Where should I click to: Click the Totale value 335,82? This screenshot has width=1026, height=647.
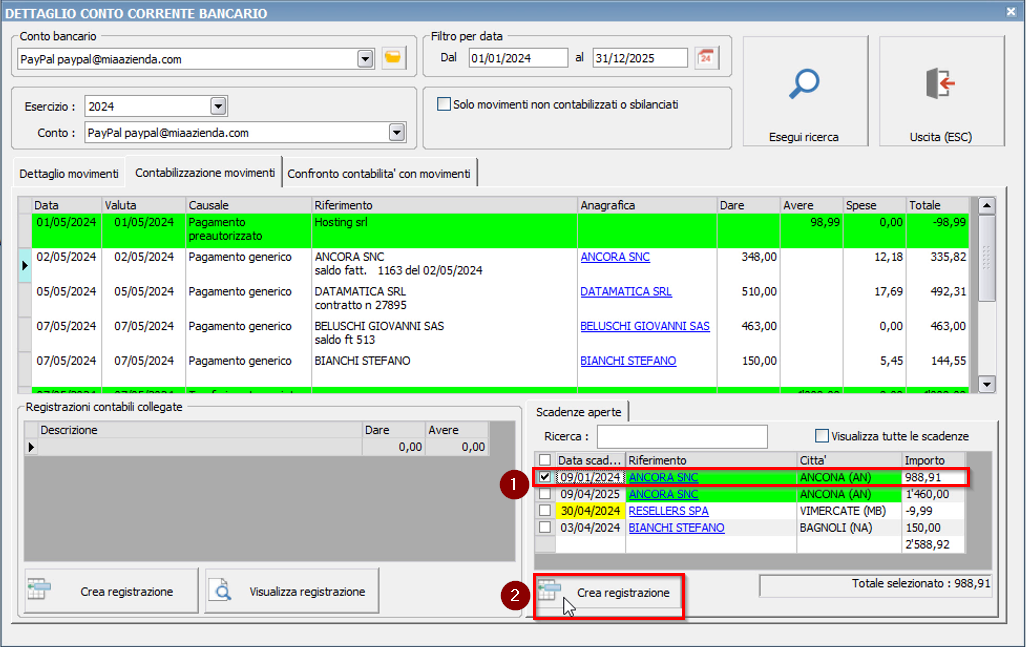pyautogui.click(x=948, y=257)
